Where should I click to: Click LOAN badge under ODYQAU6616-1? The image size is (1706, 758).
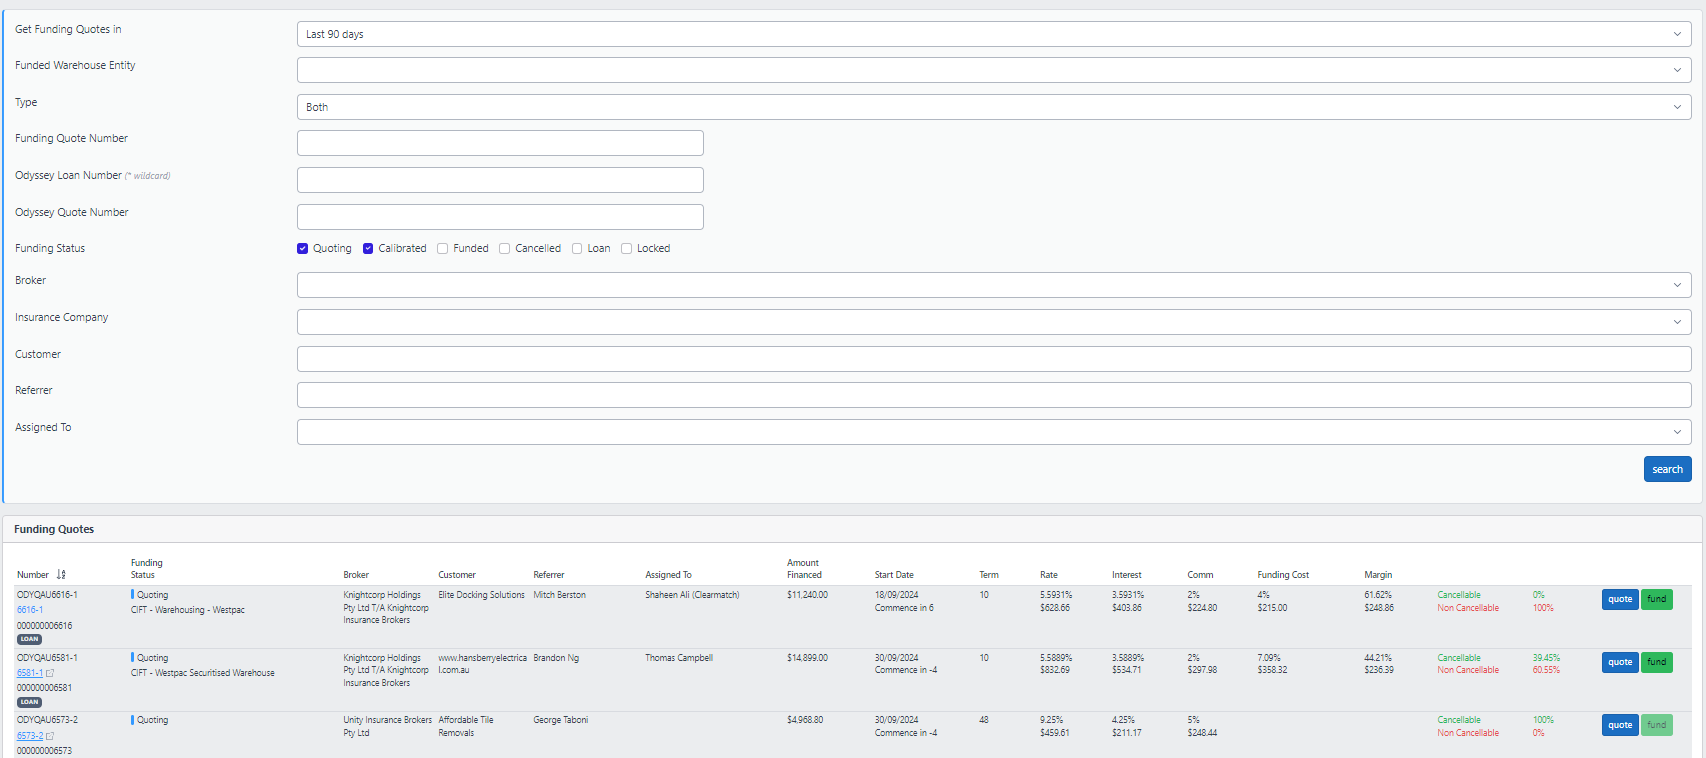29,639
